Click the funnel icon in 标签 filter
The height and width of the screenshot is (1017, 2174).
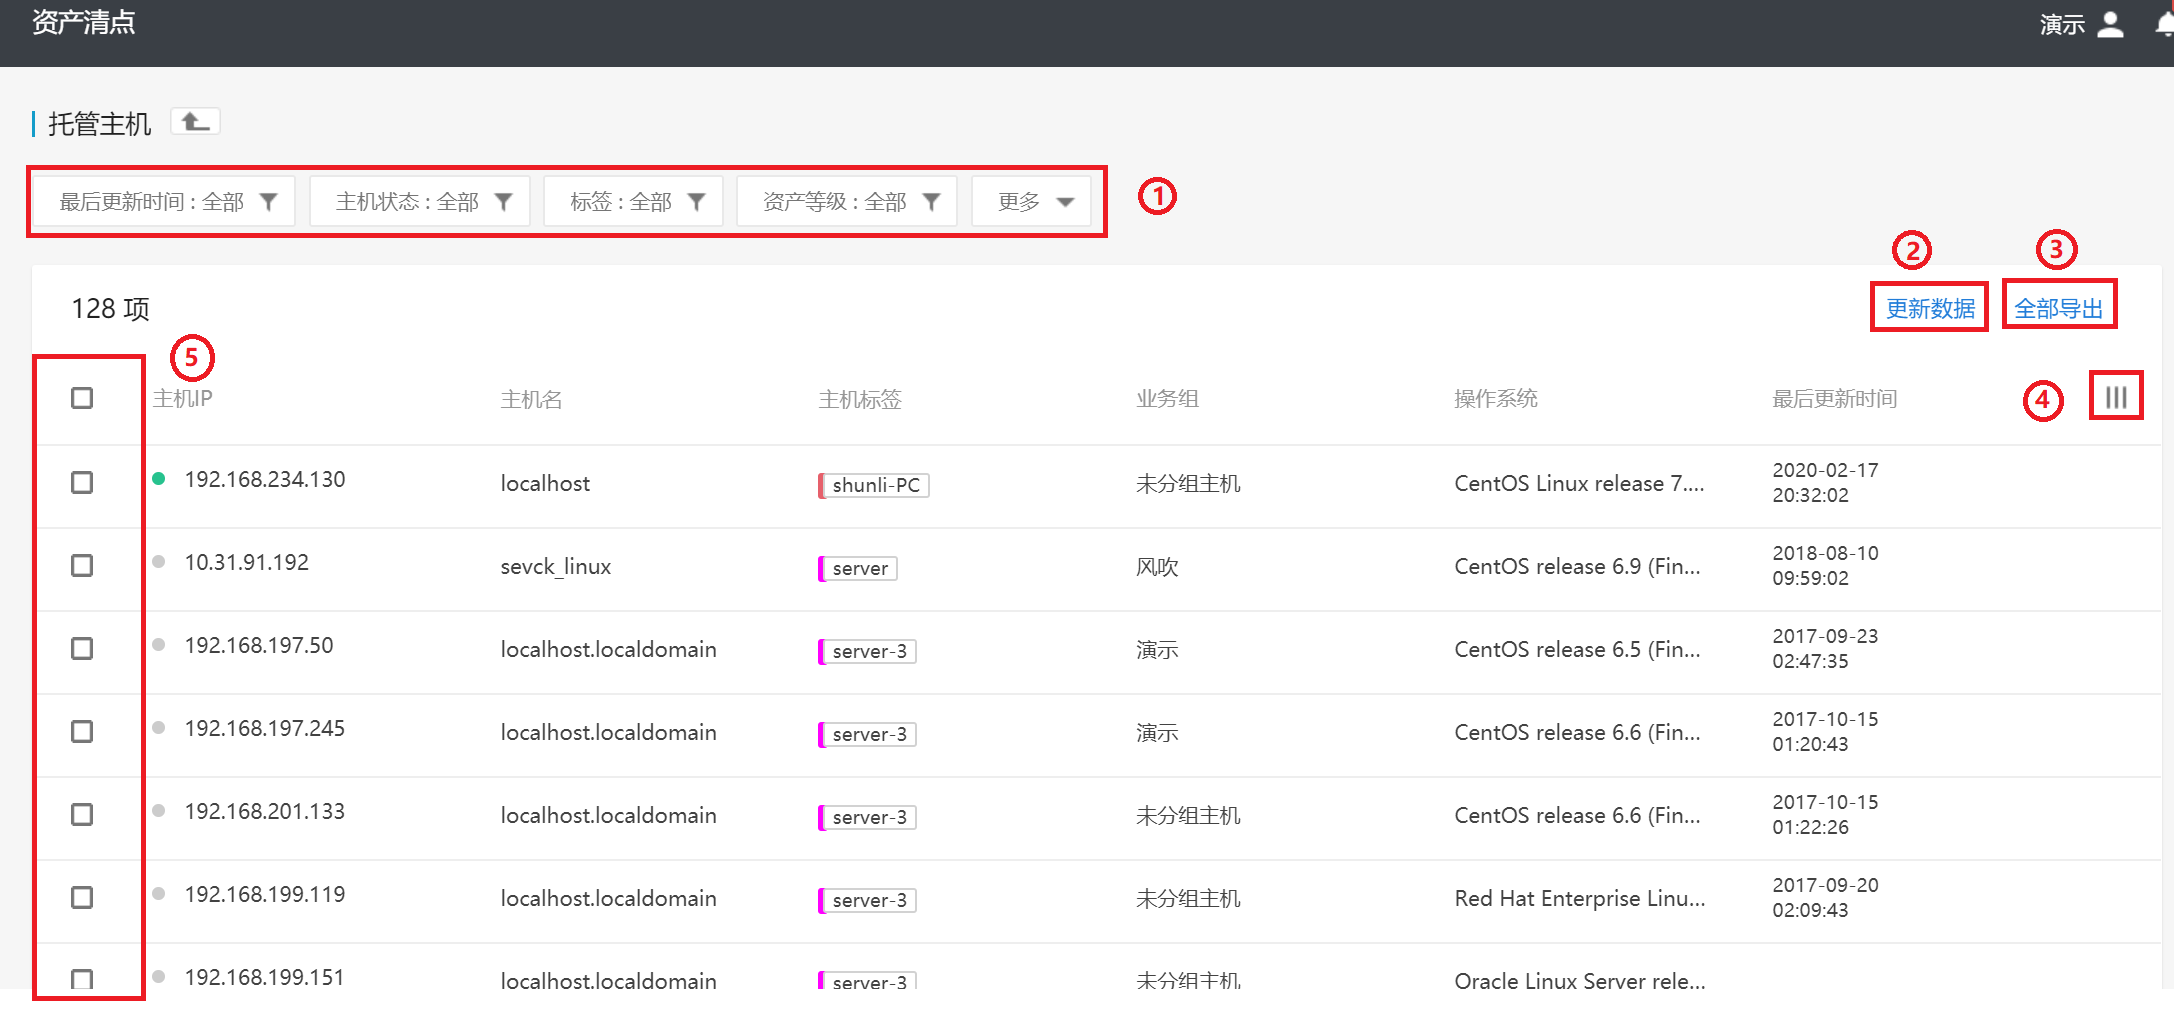[x=697, y=202]
